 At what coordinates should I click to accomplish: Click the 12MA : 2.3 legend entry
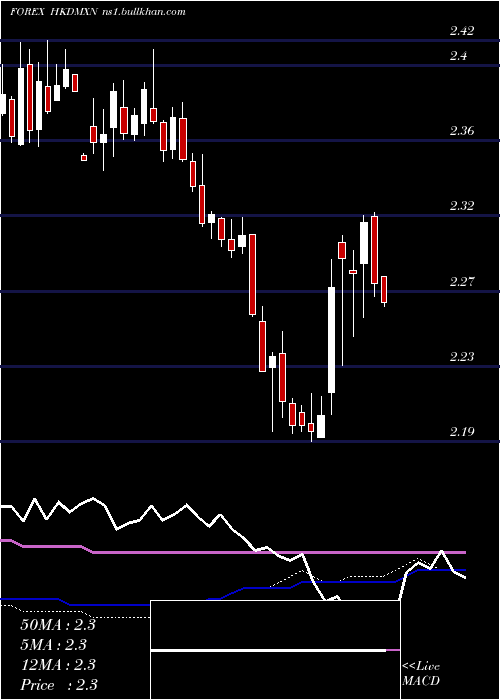click(x=58, y=665)
